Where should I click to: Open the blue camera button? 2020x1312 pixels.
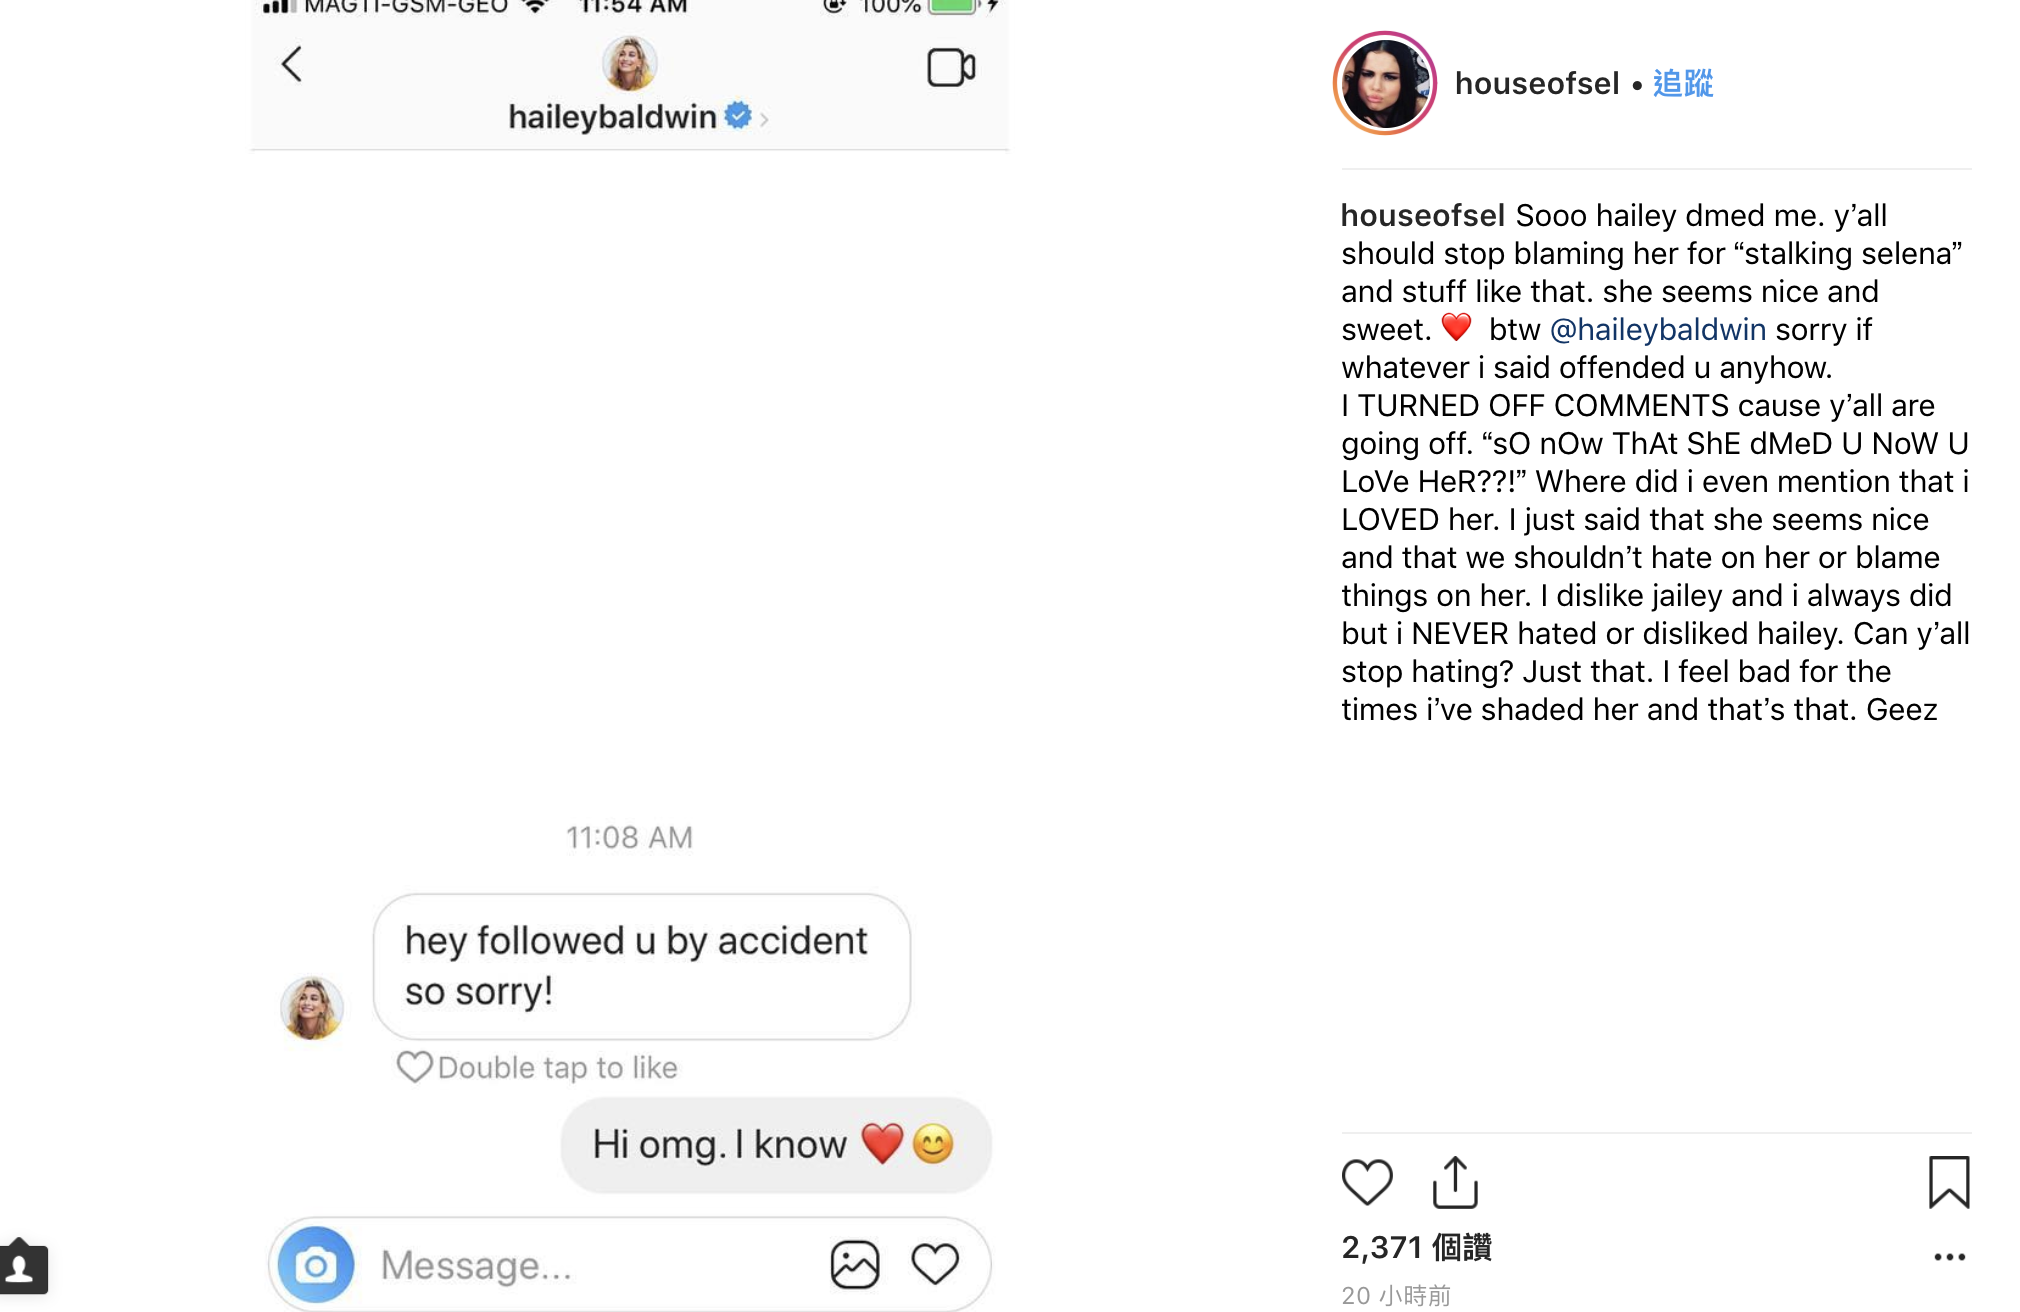pos(316,1265)
